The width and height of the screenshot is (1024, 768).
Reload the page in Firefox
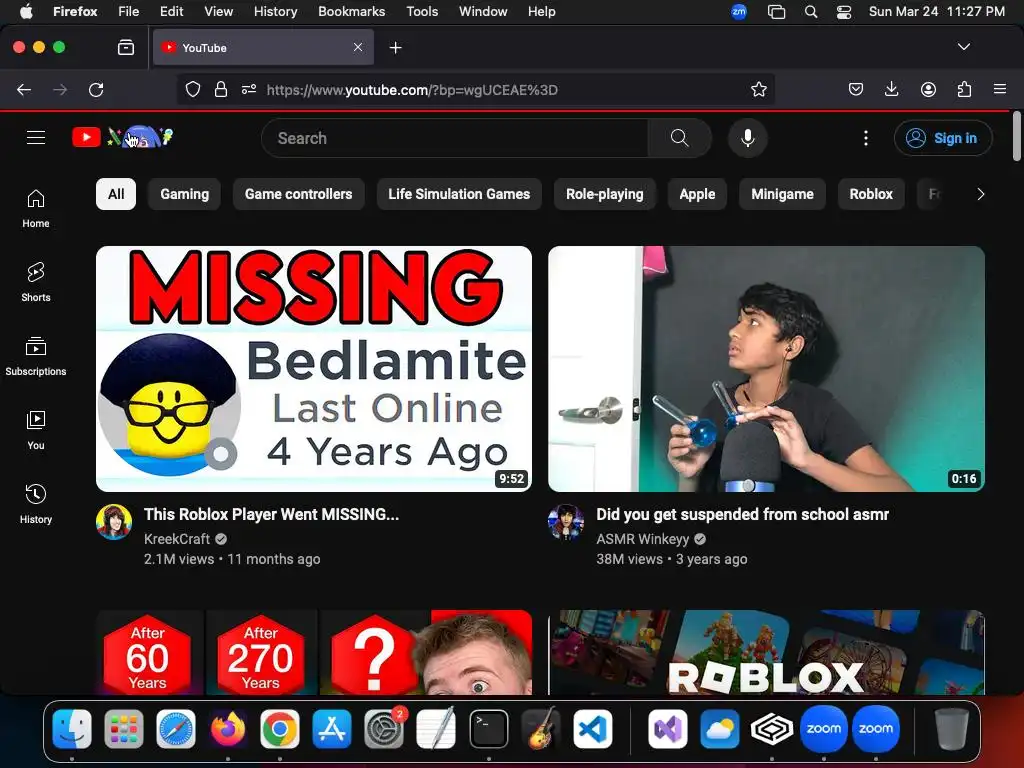[x=96, y=89]
